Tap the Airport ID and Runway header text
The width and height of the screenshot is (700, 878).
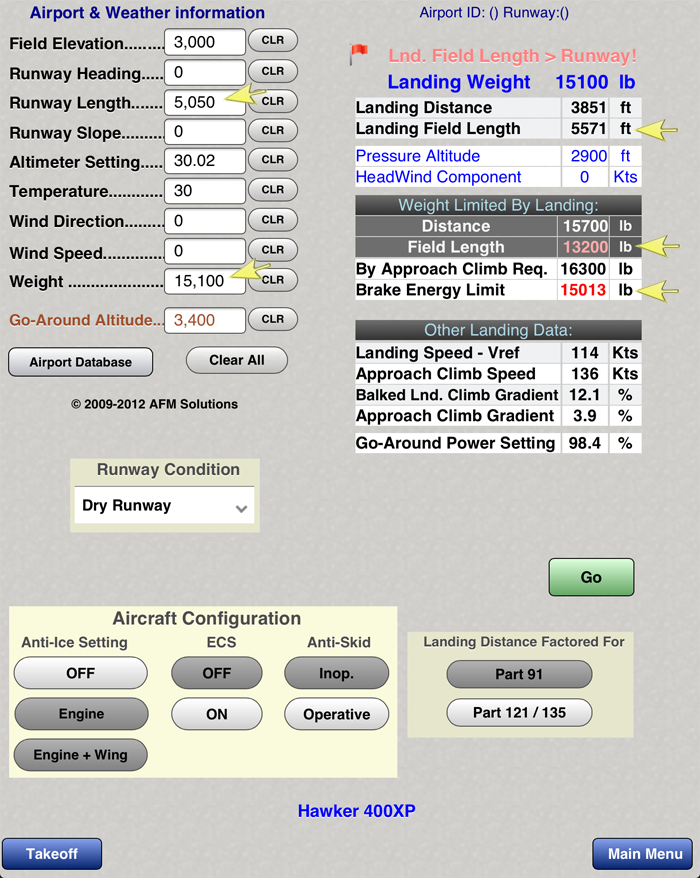click(x=494, y=12)
